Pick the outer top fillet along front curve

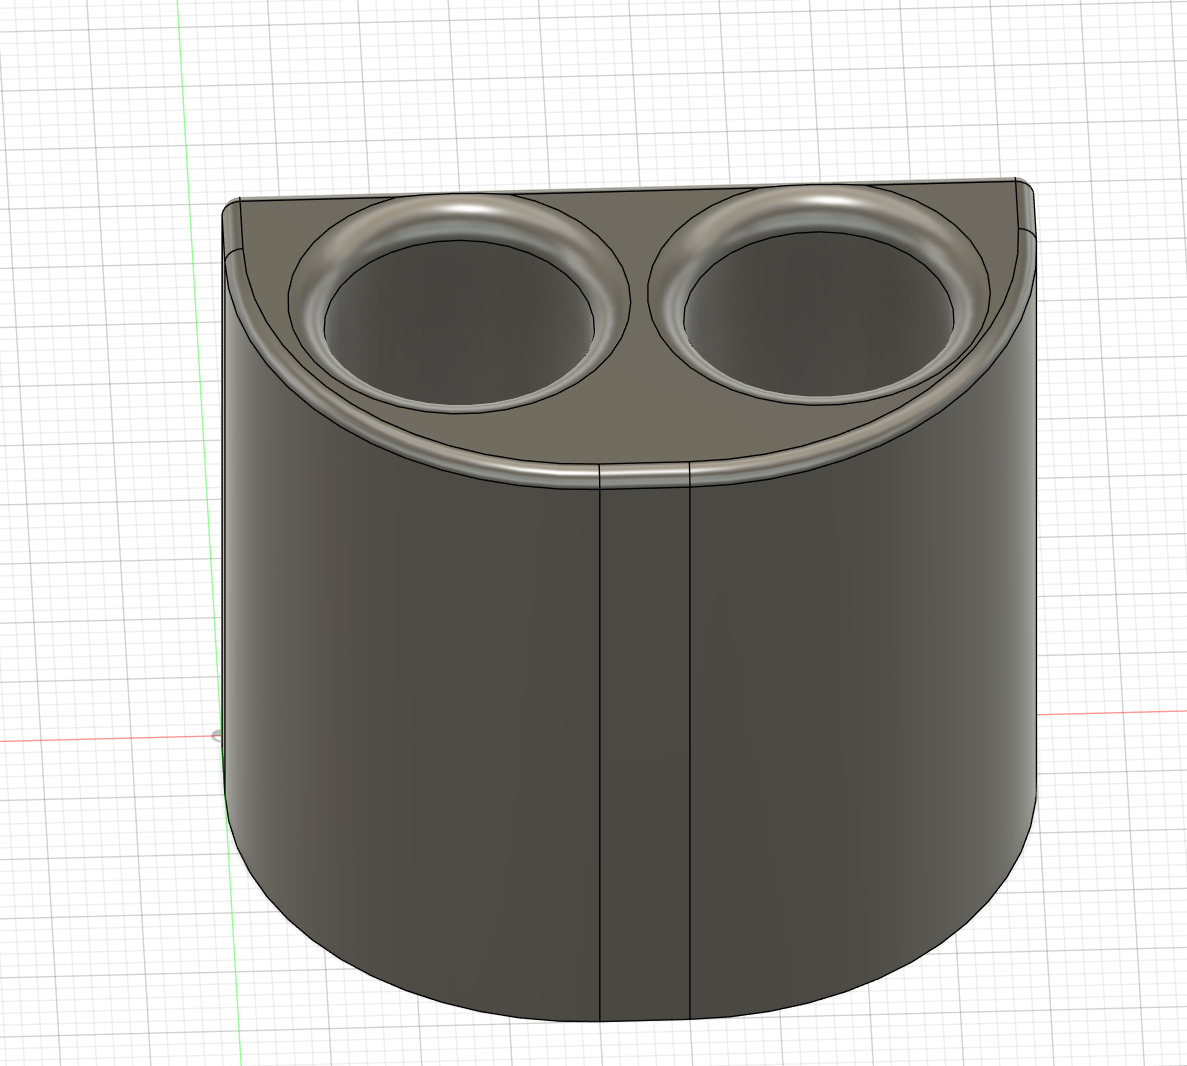point(643,474)
